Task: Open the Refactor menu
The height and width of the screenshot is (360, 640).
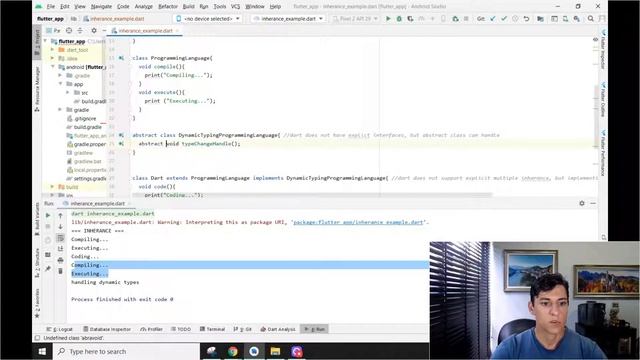Action: 168,7
